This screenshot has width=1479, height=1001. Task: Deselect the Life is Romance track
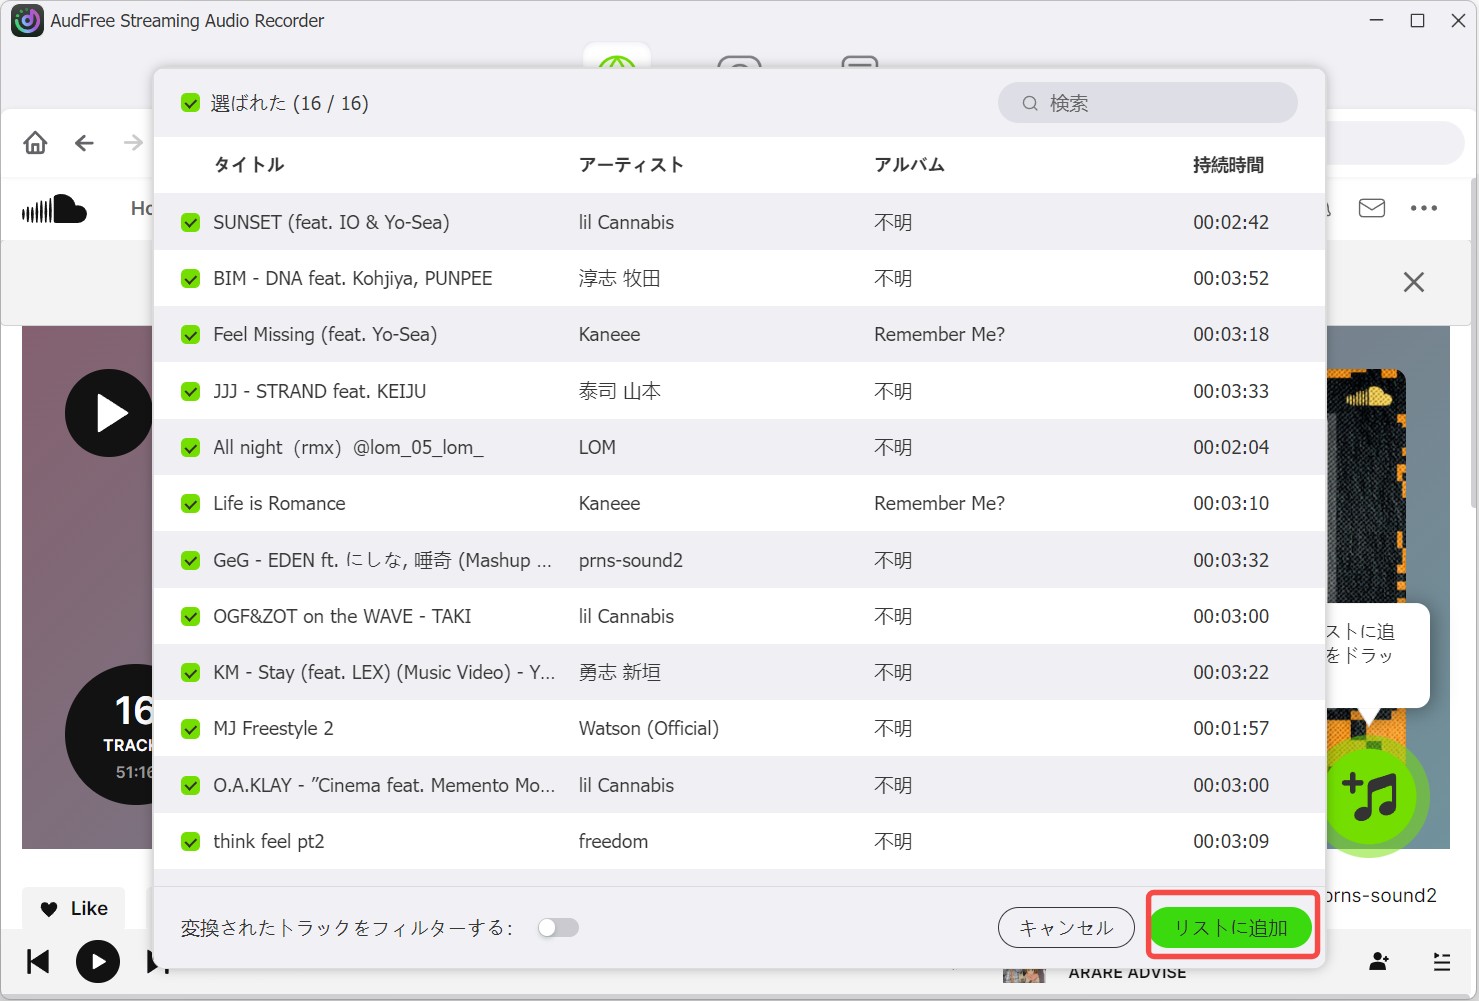click(190, 503)
